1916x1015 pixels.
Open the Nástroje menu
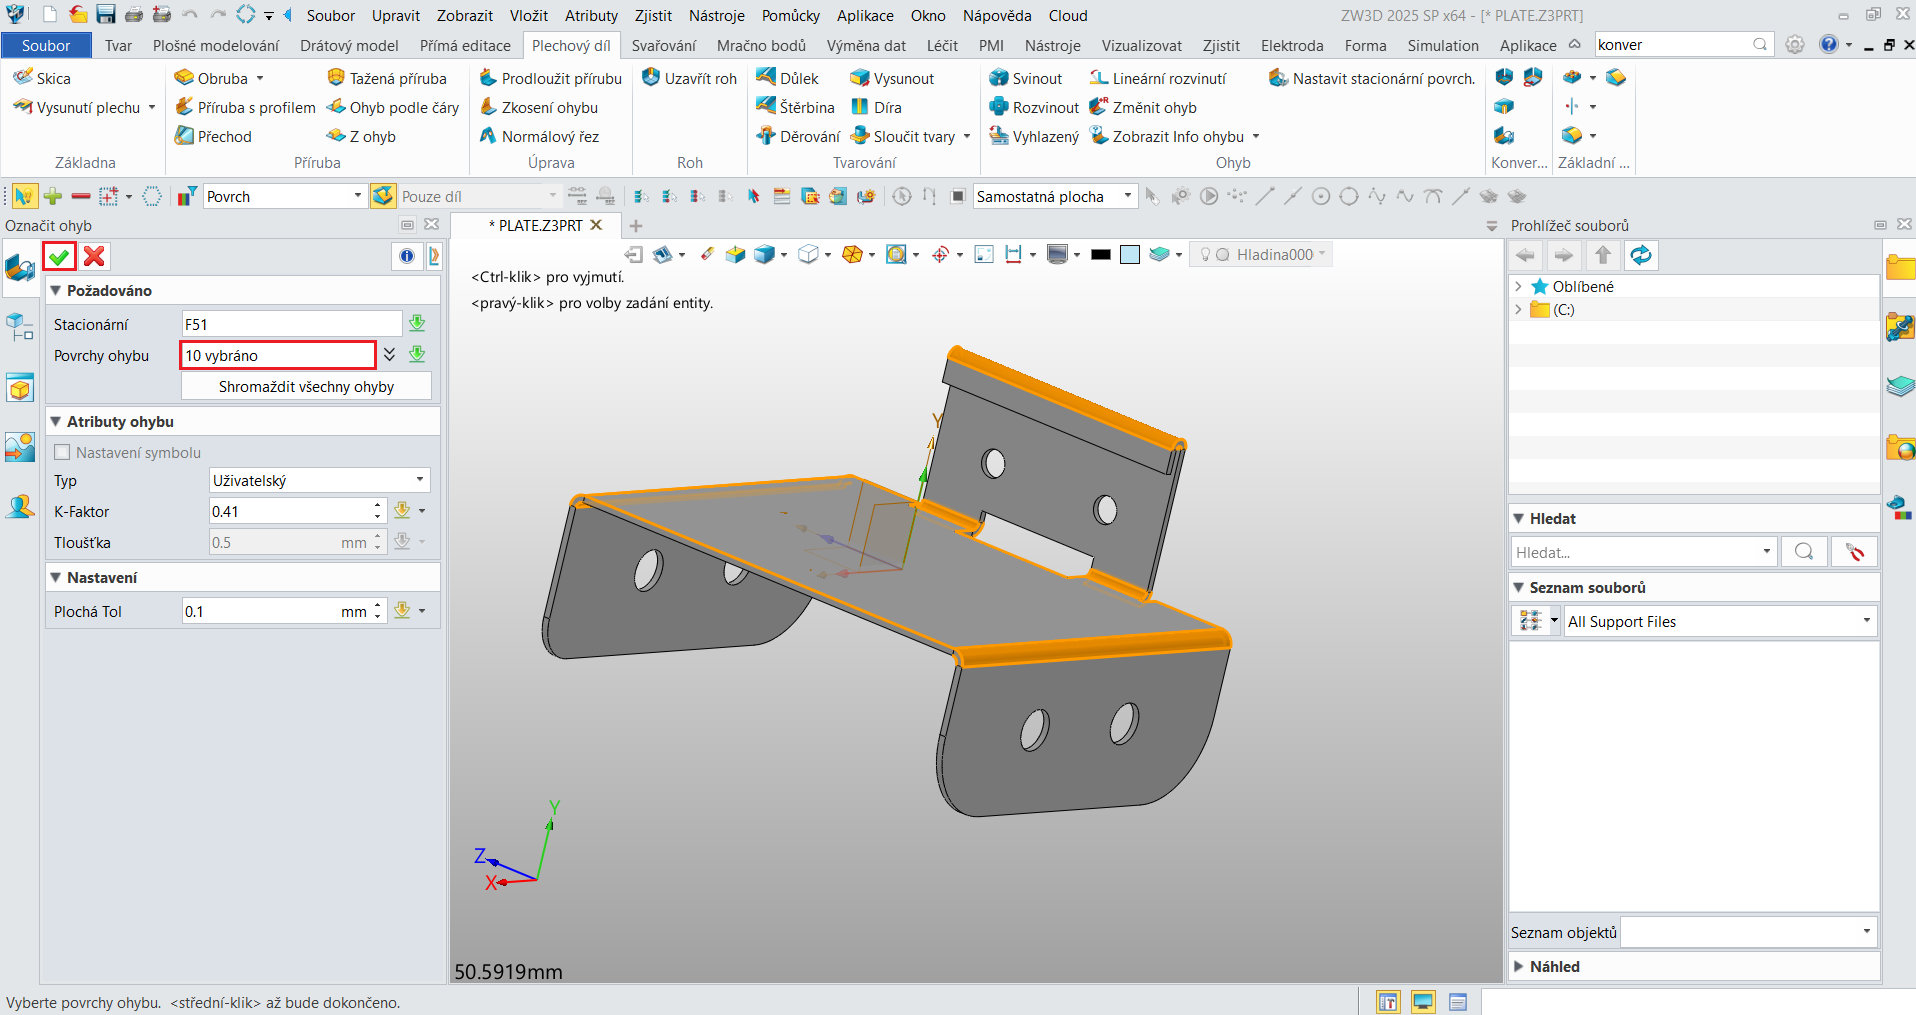716,15
